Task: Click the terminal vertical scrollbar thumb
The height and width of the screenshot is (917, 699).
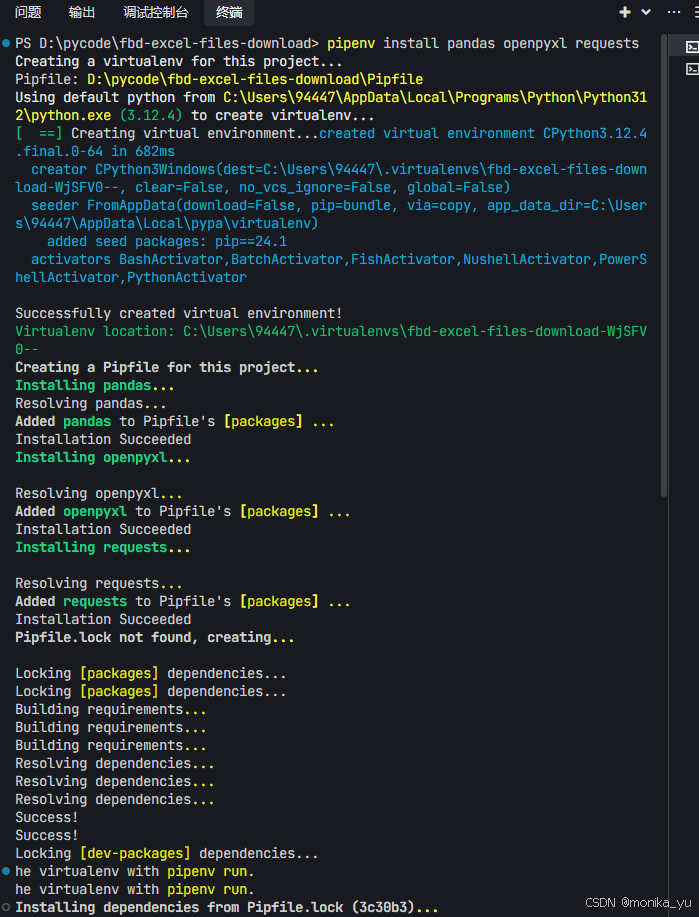Action: (663, 266)
